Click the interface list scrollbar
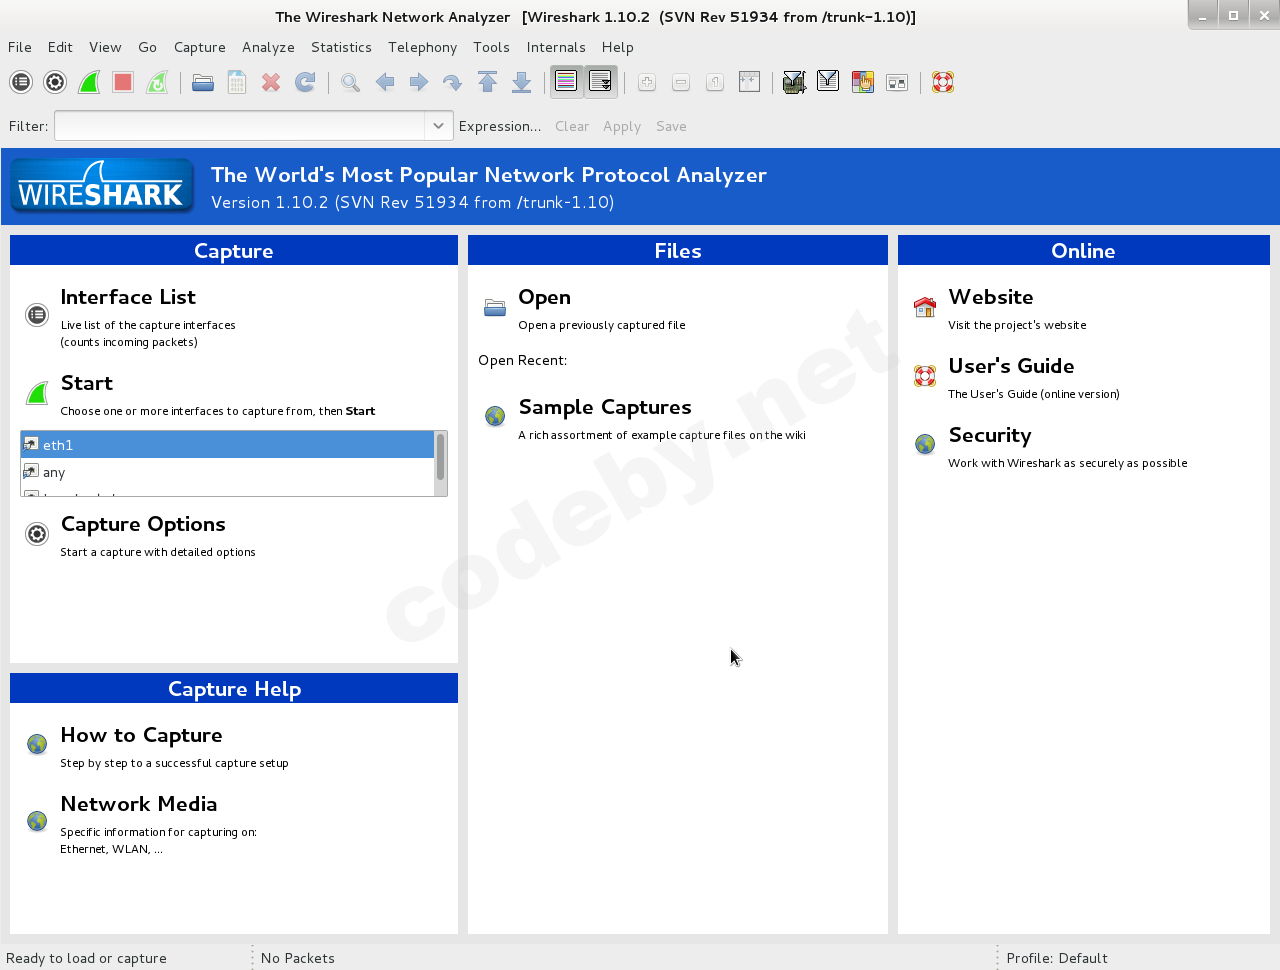This screenshot has width=1280, height=970. 440,459
